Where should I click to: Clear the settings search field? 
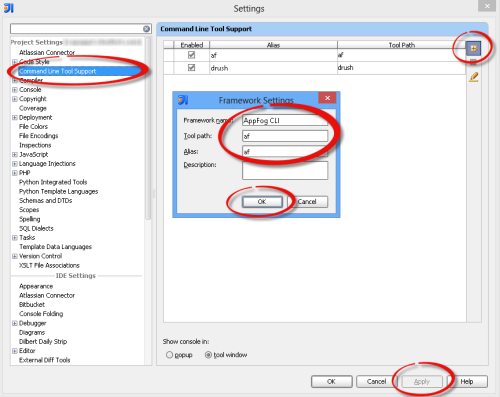click(x=146, y=29)
